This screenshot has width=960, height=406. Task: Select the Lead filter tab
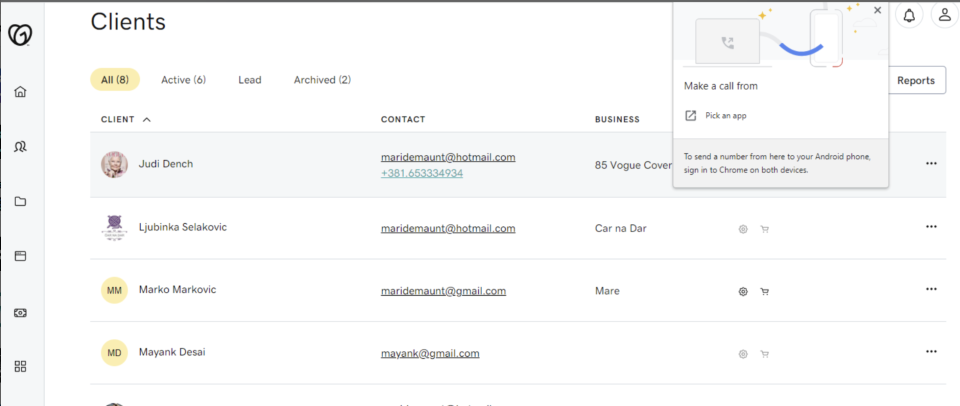coord(249,80)
